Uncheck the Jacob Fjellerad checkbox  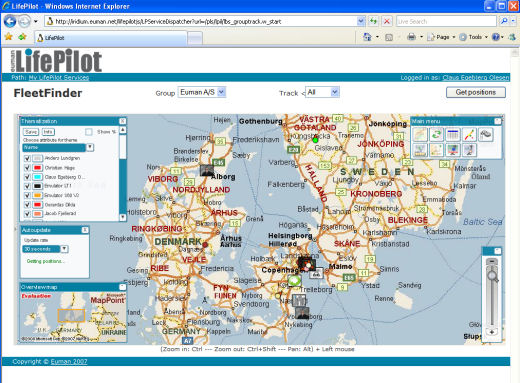point(27,214)
